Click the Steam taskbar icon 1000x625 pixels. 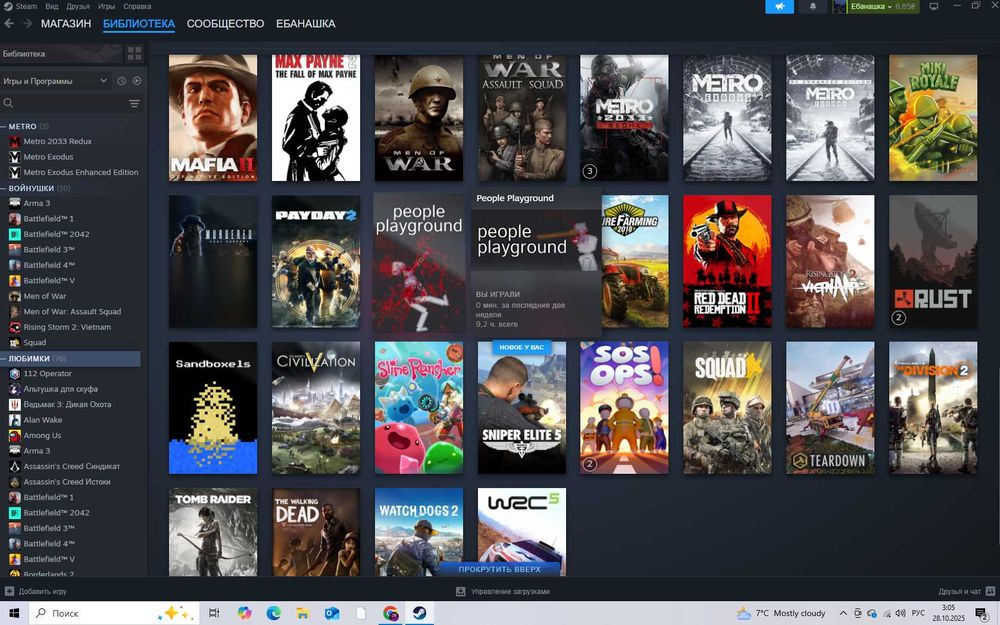tap(420, 613)
